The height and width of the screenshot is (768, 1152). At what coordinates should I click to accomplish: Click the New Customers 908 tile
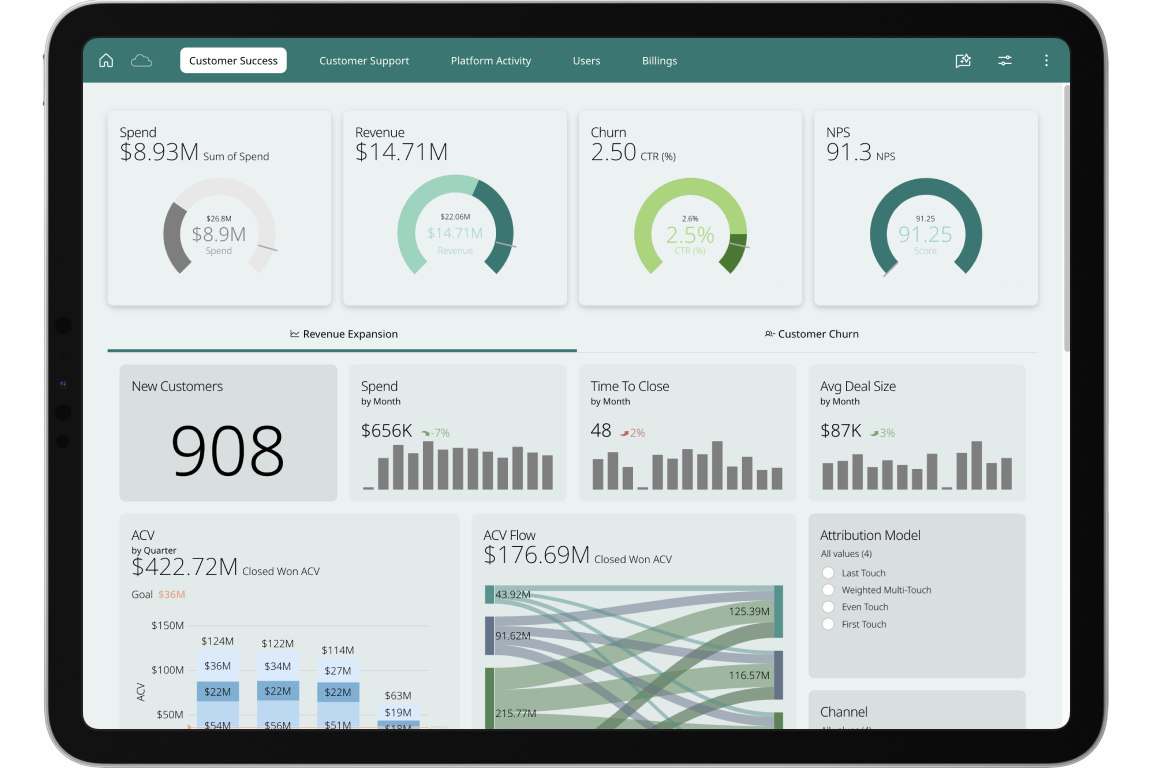coord(228,432)
